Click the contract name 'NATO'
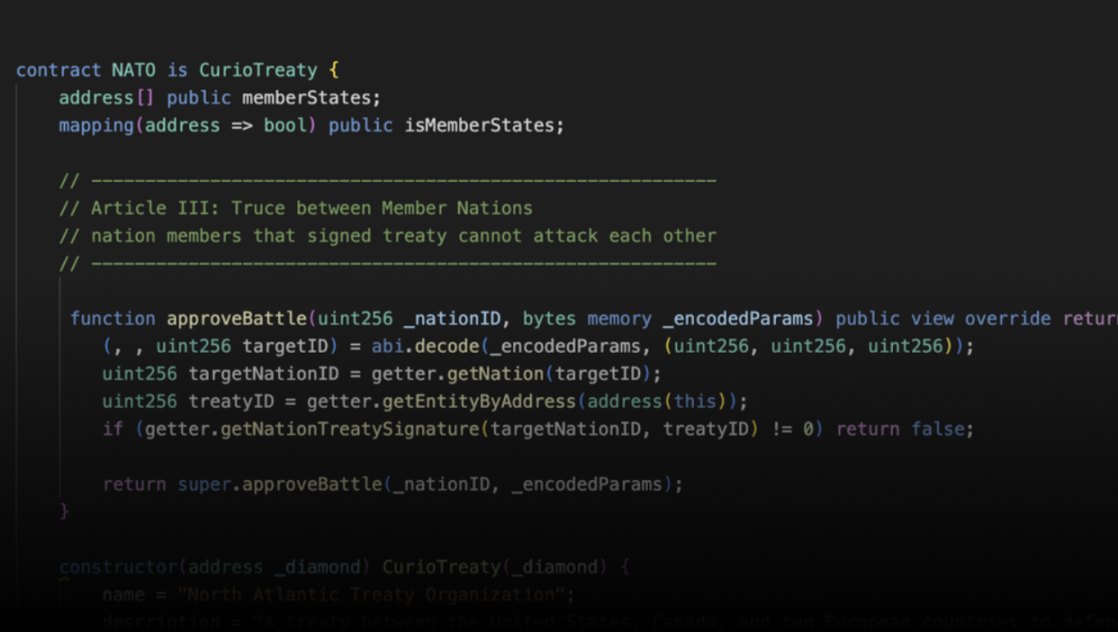1118x632 pixels. coord(133,70)
